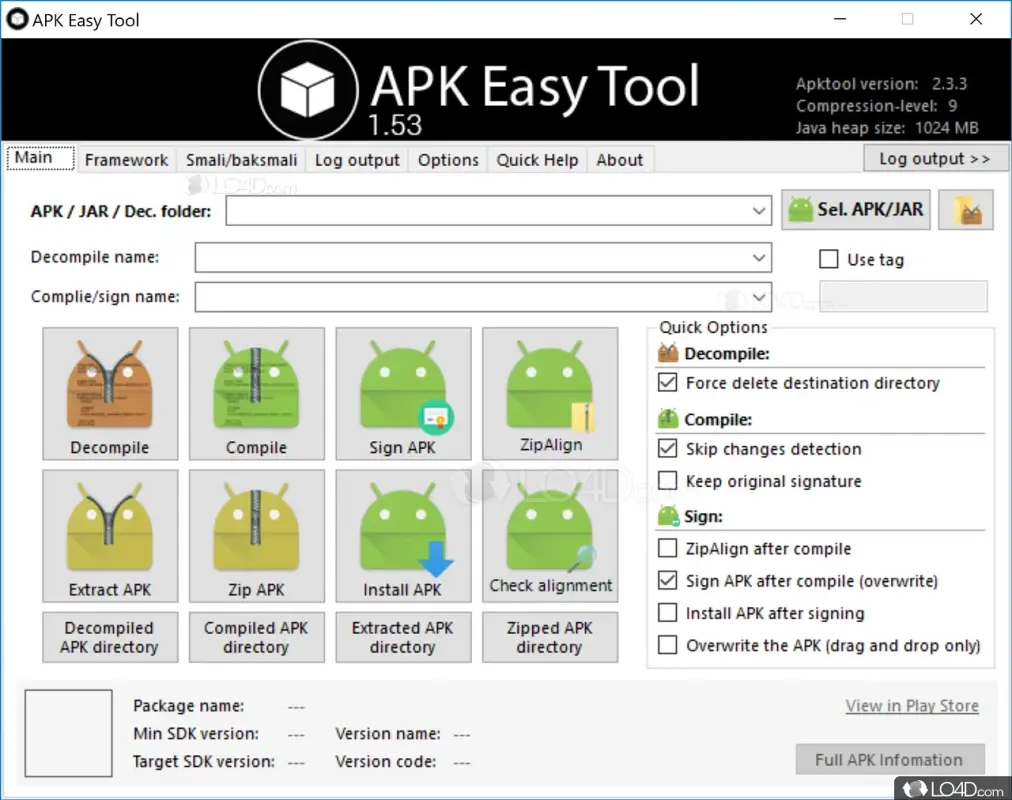
Task: Open the Quick Help tab
Action: 537,160
